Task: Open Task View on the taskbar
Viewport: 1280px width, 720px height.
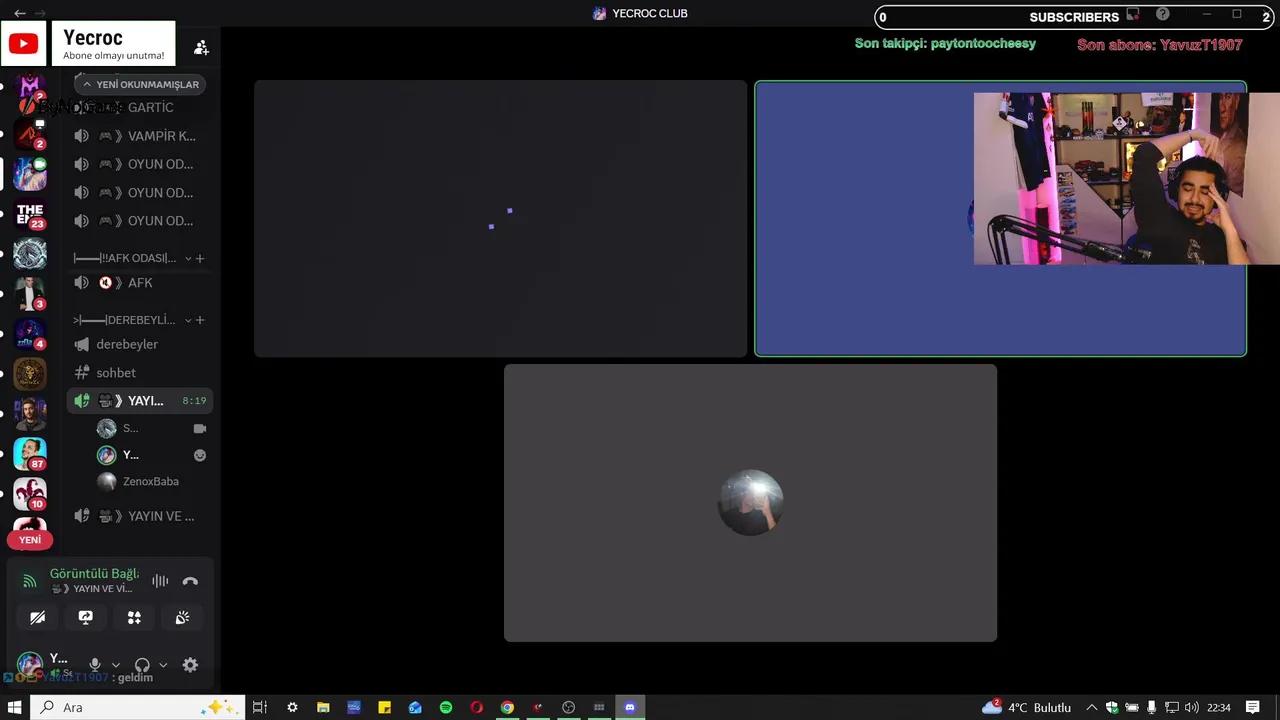Action: pyautogui.click(x=260, y=707)
